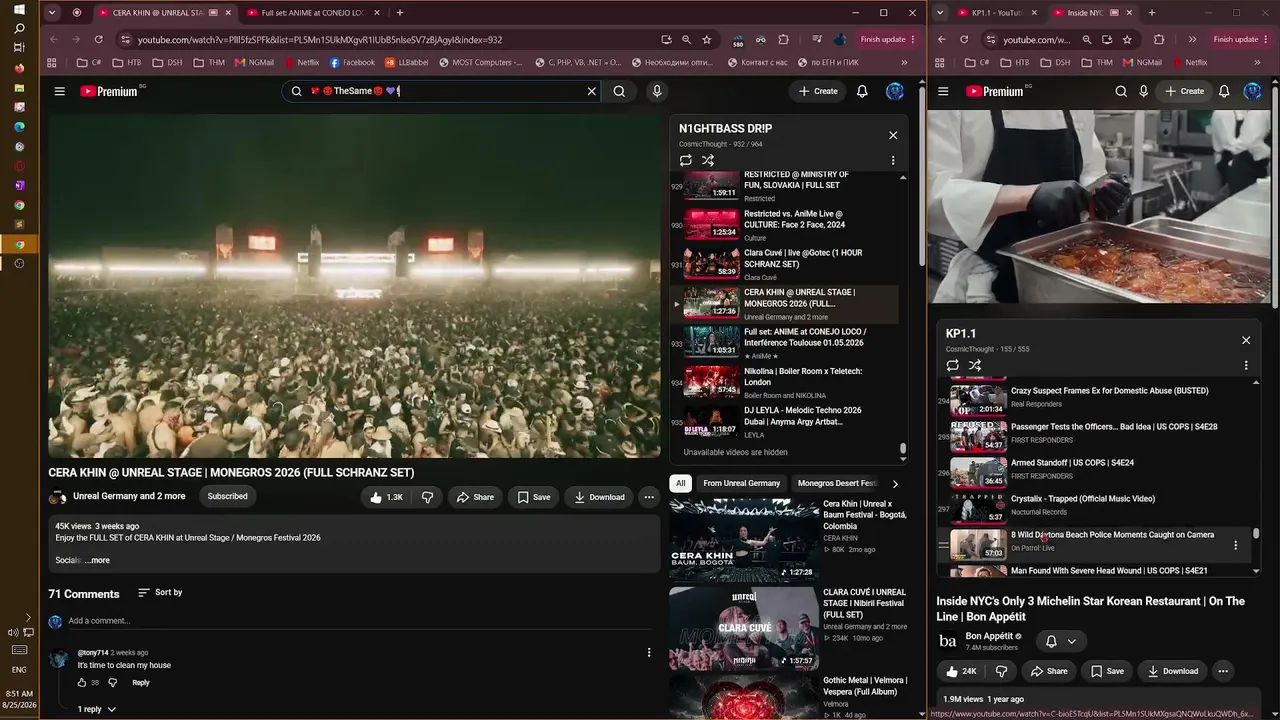Click the KP1.1 playlist scrollbar thumb

(x=1256, y=534)
